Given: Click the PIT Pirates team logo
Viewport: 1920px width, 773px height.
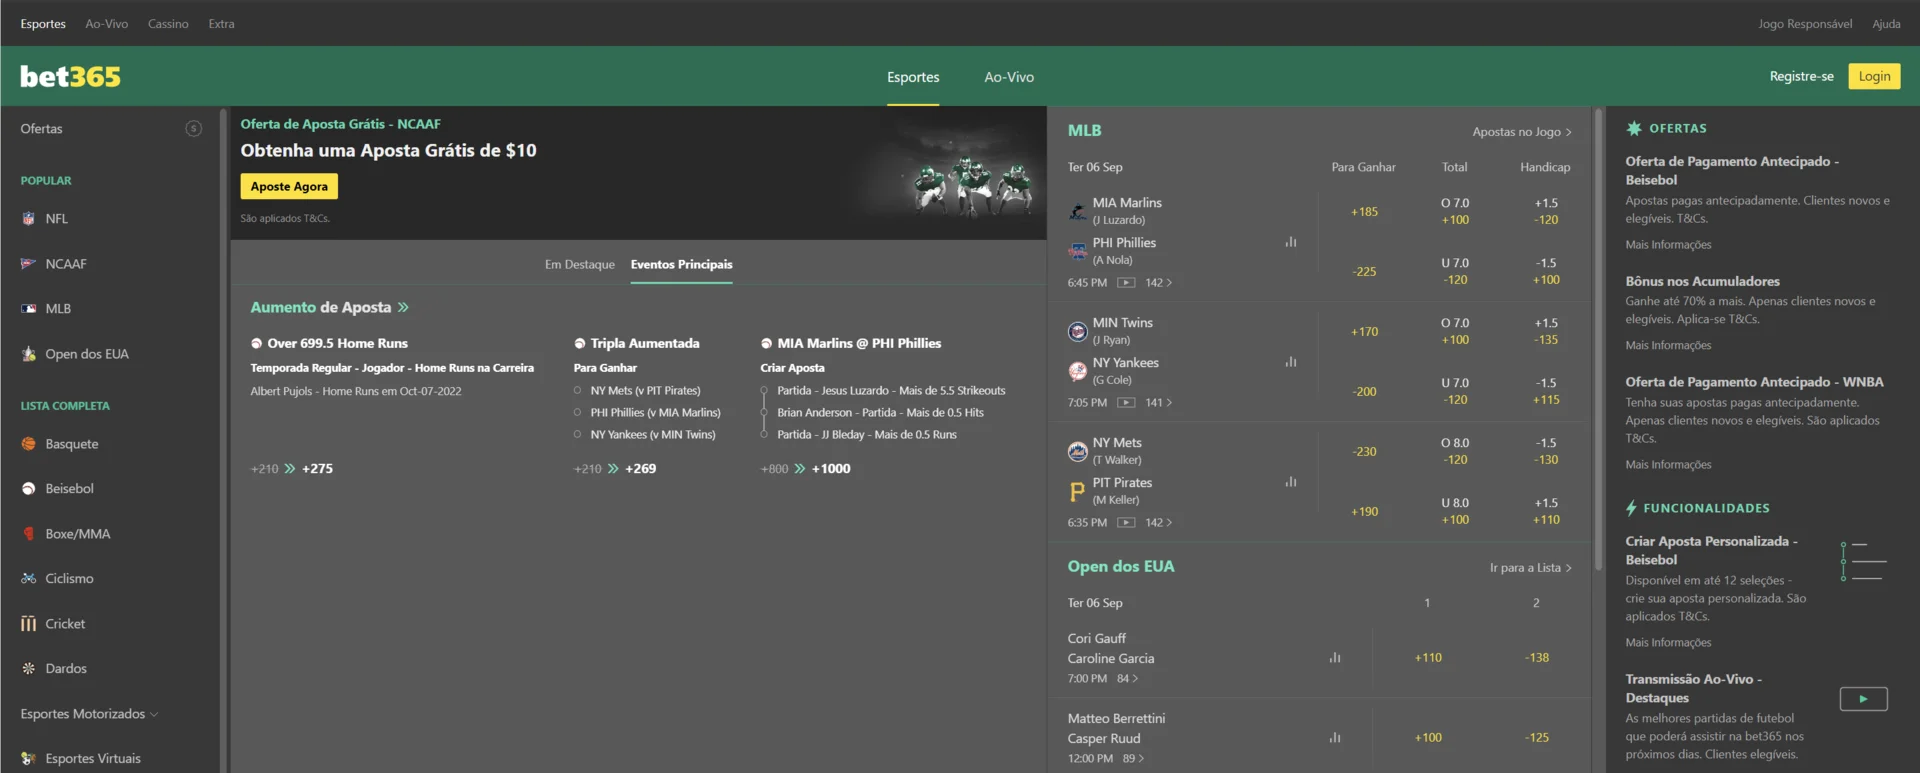Looking at the screenshot, I should (1077, 491).
